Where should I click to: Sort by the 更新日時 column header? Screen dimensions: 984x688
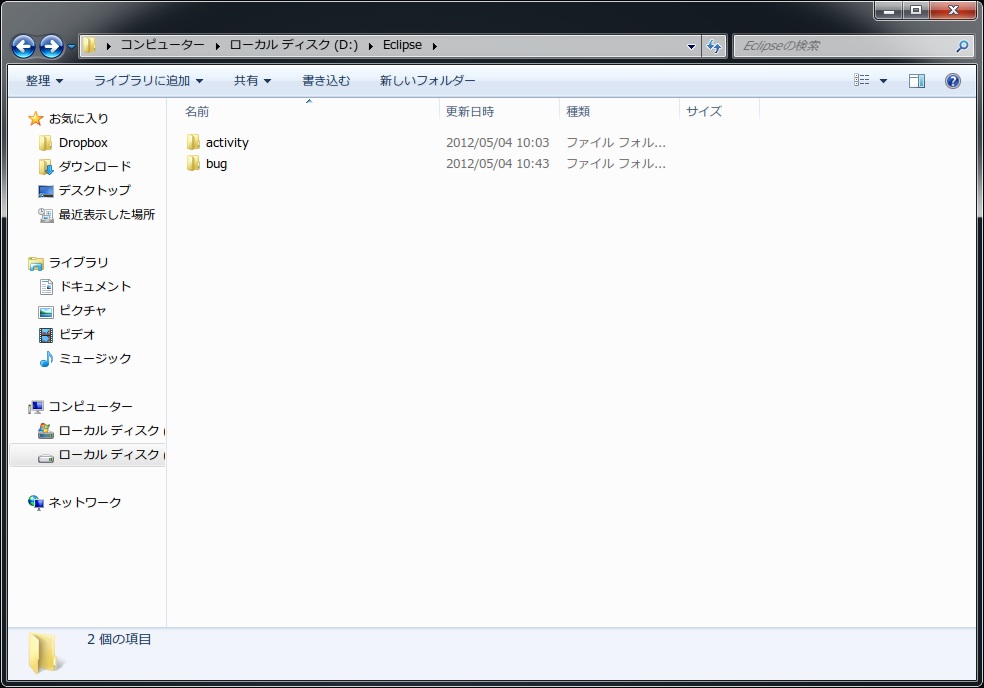coord(470,112)
